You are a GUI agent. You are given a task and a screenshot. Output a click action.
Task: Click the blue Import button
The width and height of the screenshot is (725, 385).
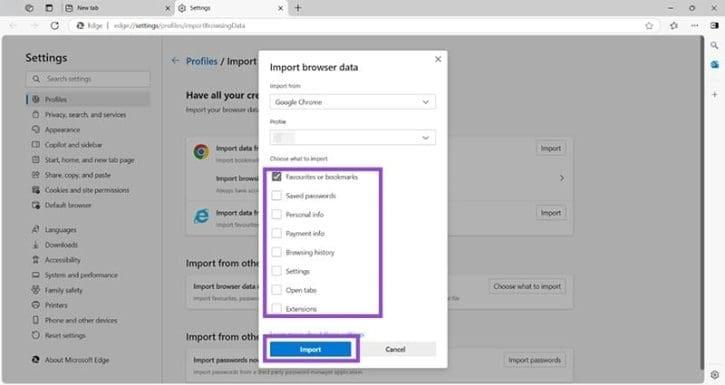[310, 349]
